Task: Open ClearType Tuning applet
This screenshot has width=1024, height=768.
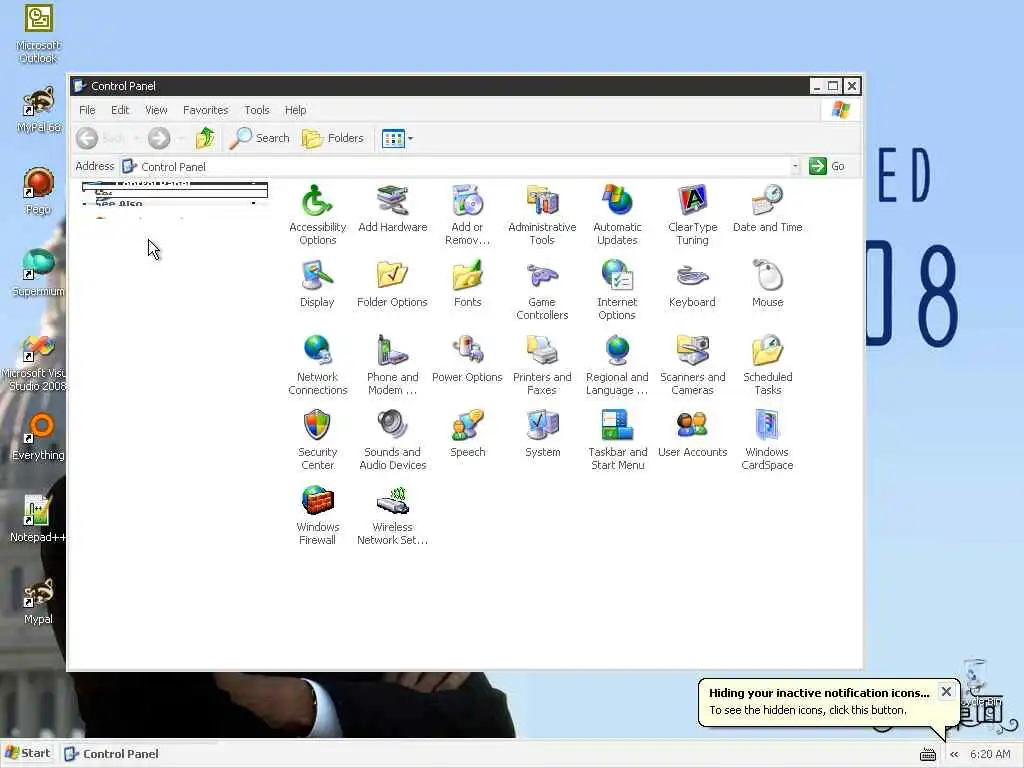Action: pyautogui.click(x=692, y=214)
